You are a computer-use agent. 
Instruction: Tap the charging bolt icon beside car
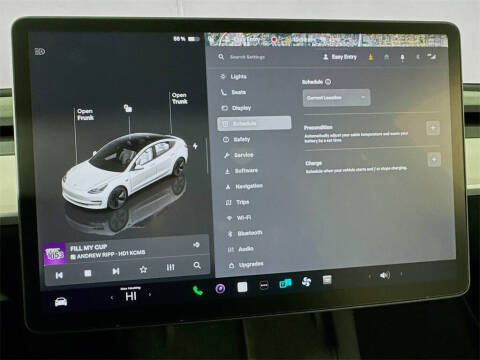click(x=195, y=146)
